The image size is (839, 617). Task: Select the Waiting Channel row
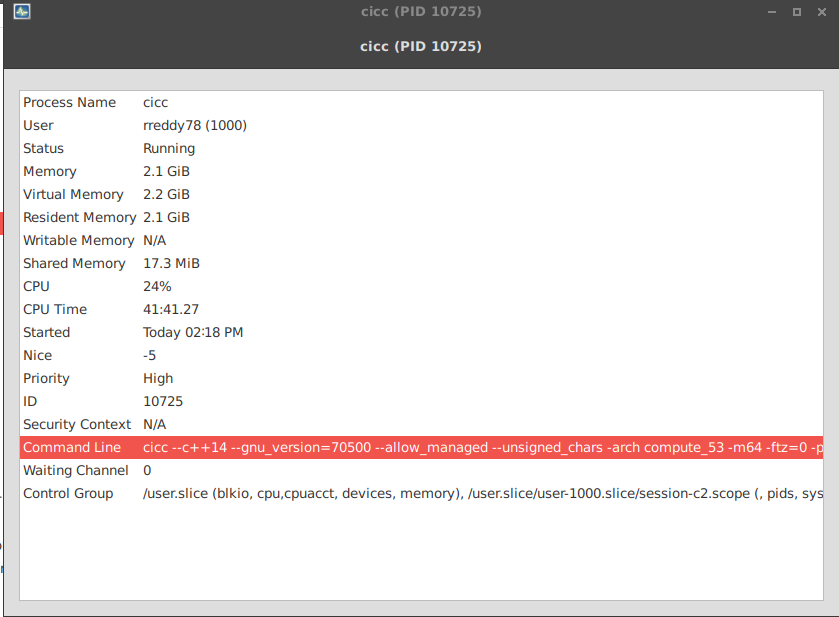pyautogui.click(x=421, y=470)
